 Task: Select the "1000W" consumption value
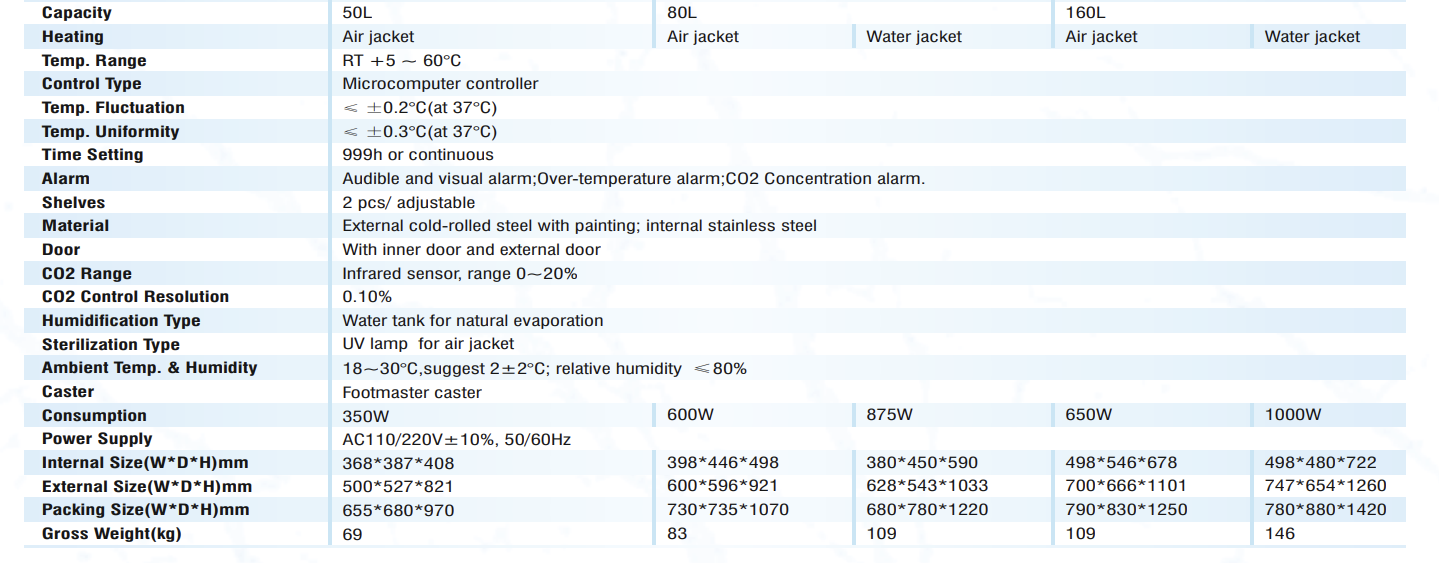[1293, 415]
